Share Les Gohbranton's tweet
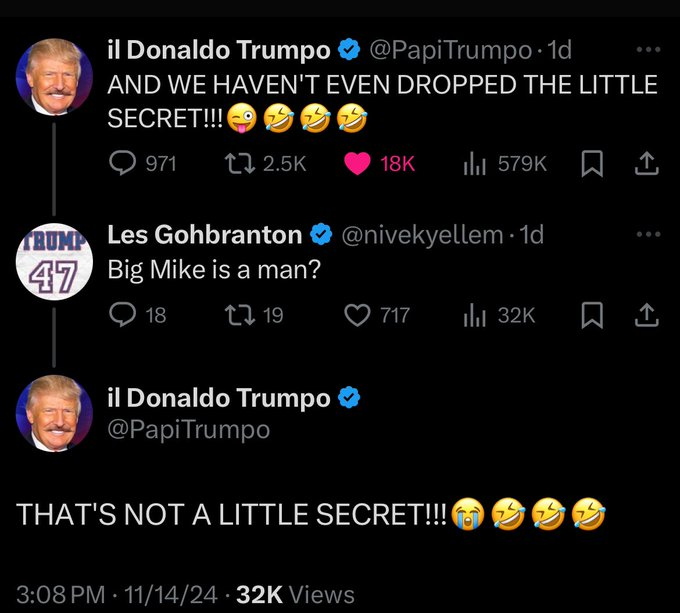The image size is (680, 613). tap(645, 315)
